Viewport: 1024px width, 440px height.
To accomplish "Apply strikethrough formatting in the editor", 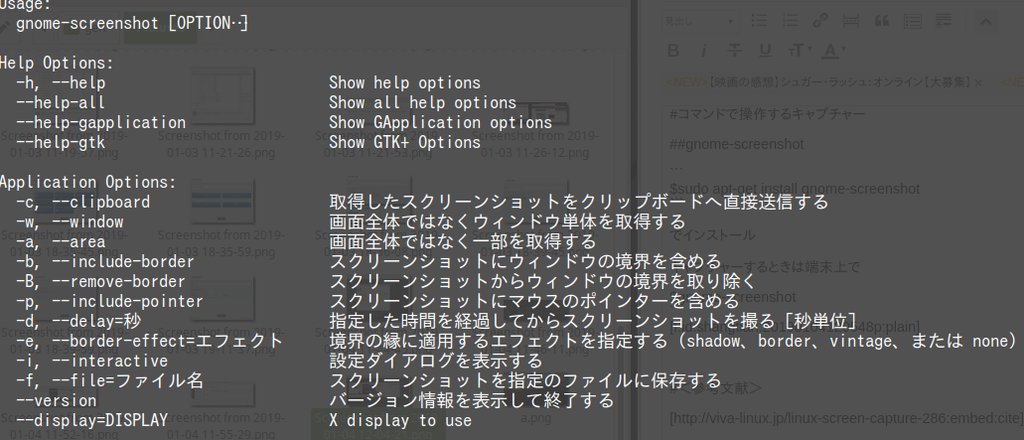I will [735, 51].
